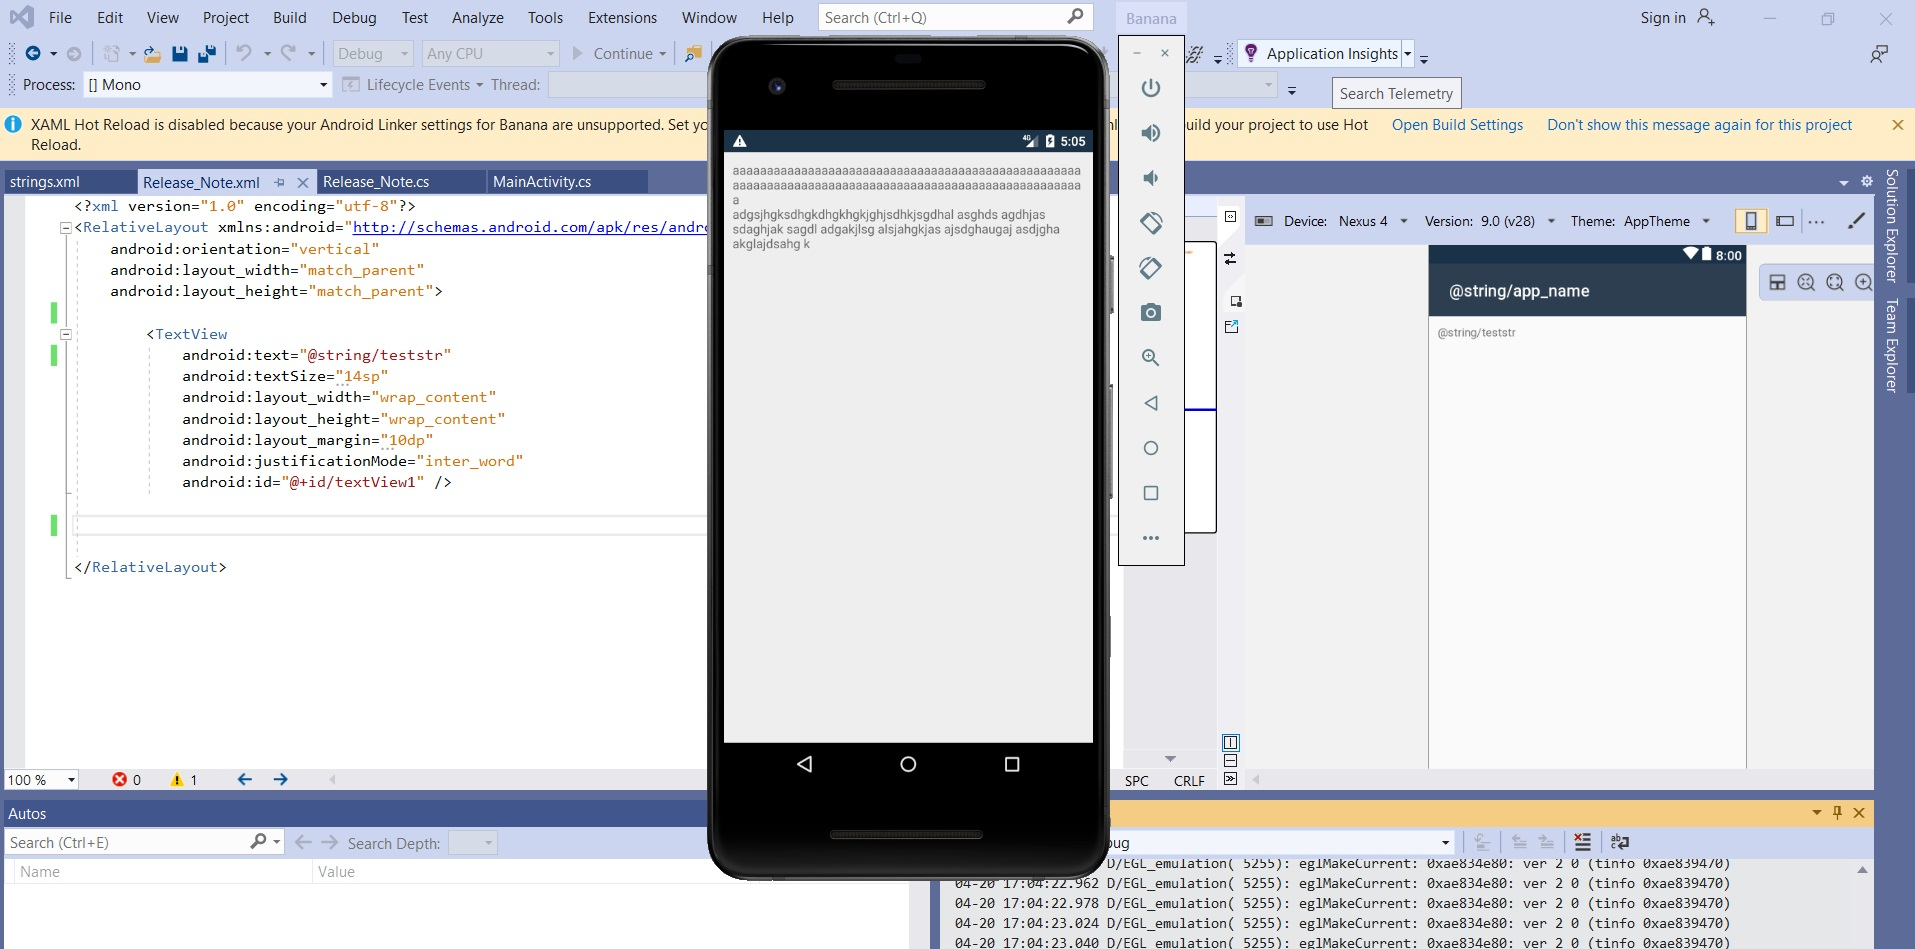The height and width of the screenshot is (949, 1915).
Task: Expand the Lifecycle Events dropdown
Action: pos(479,85)
